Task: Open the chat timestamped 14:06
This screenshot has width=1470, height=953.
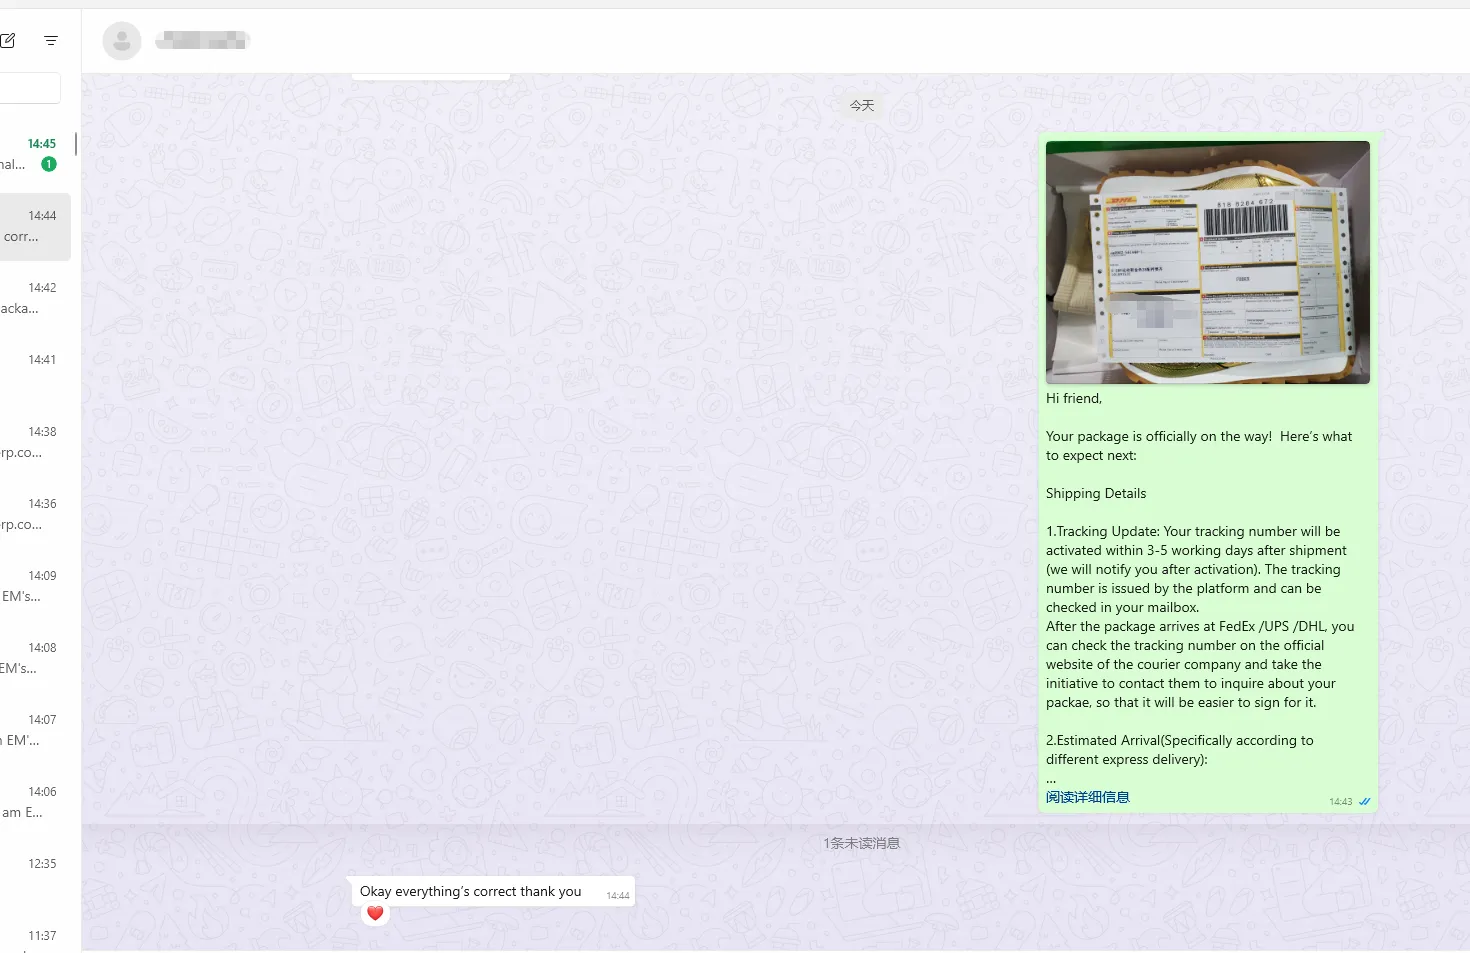Action: (x=34, y=802)
